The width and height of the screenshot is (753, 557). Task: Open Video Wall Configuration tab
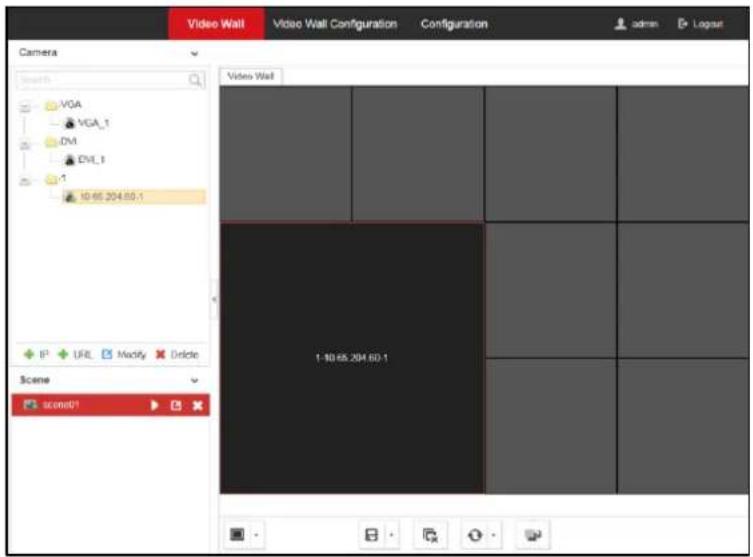coord(335,24)
